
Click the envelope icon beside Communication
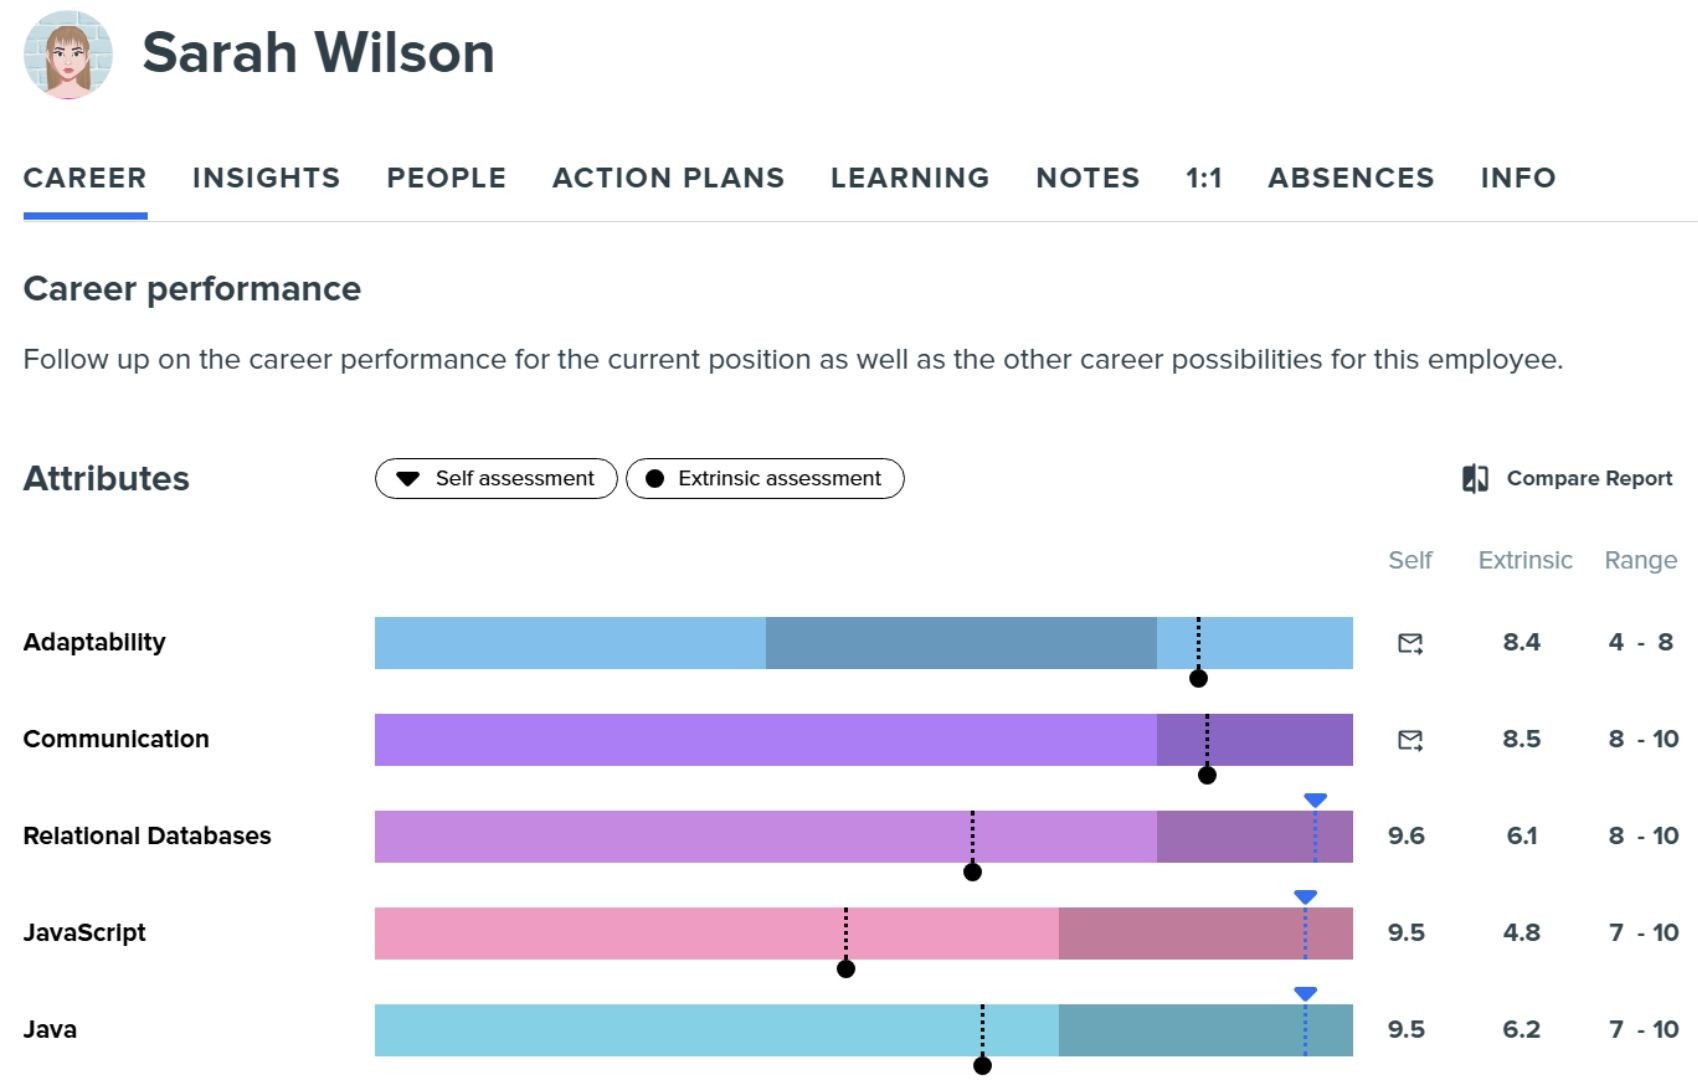click(1411, 741)
